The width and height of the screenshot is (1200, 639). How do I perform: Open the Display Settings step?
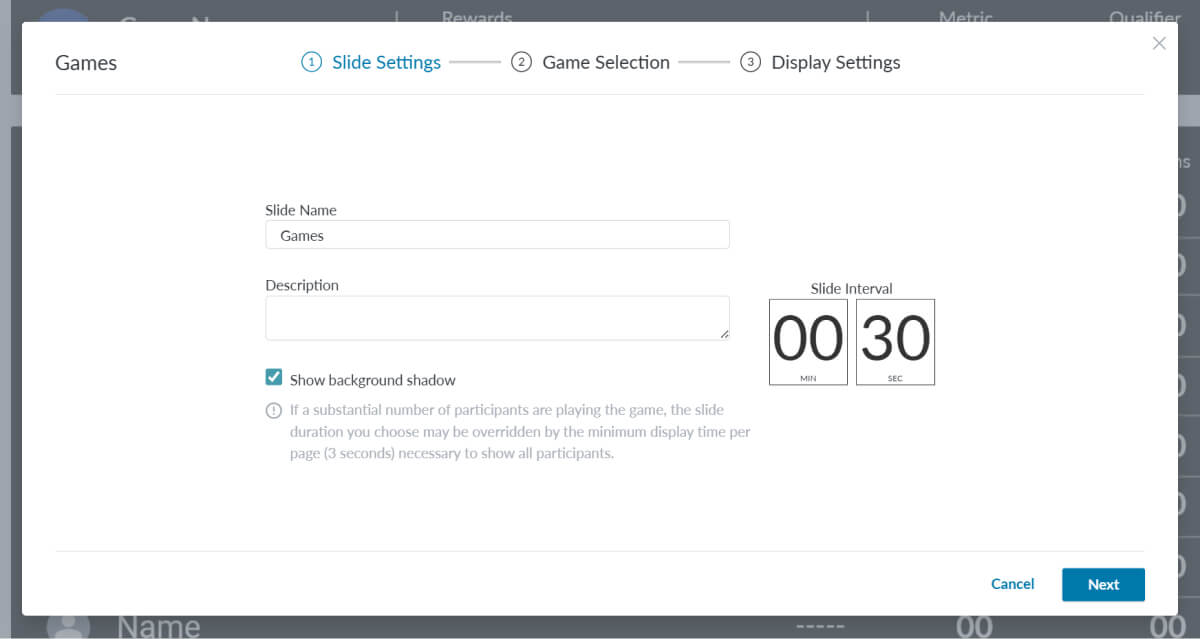point(835,62)
